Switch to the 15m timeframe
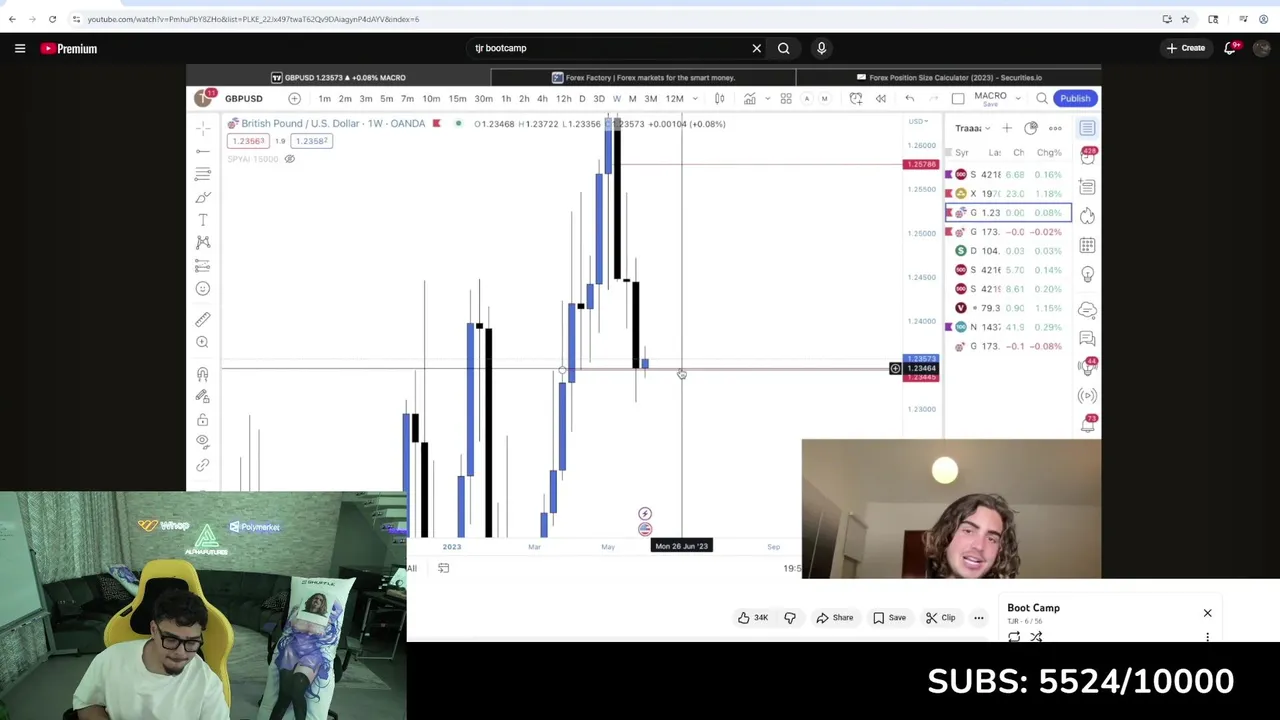This screenshot has height=720, width=1280. [457, 98]
